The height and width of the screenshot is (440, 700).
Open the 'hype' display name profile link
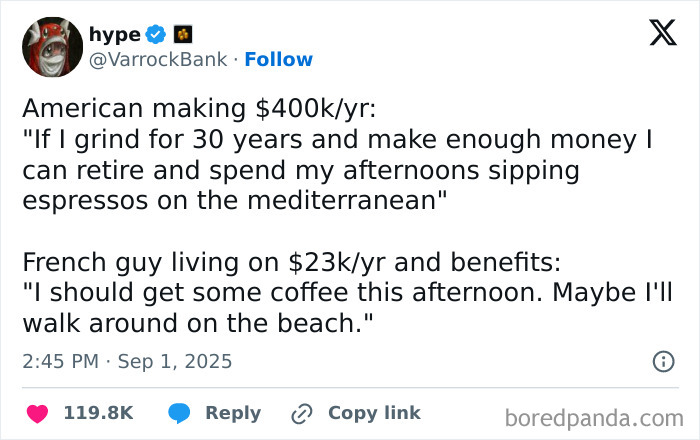pyautogui.click(x=115, y=35)
